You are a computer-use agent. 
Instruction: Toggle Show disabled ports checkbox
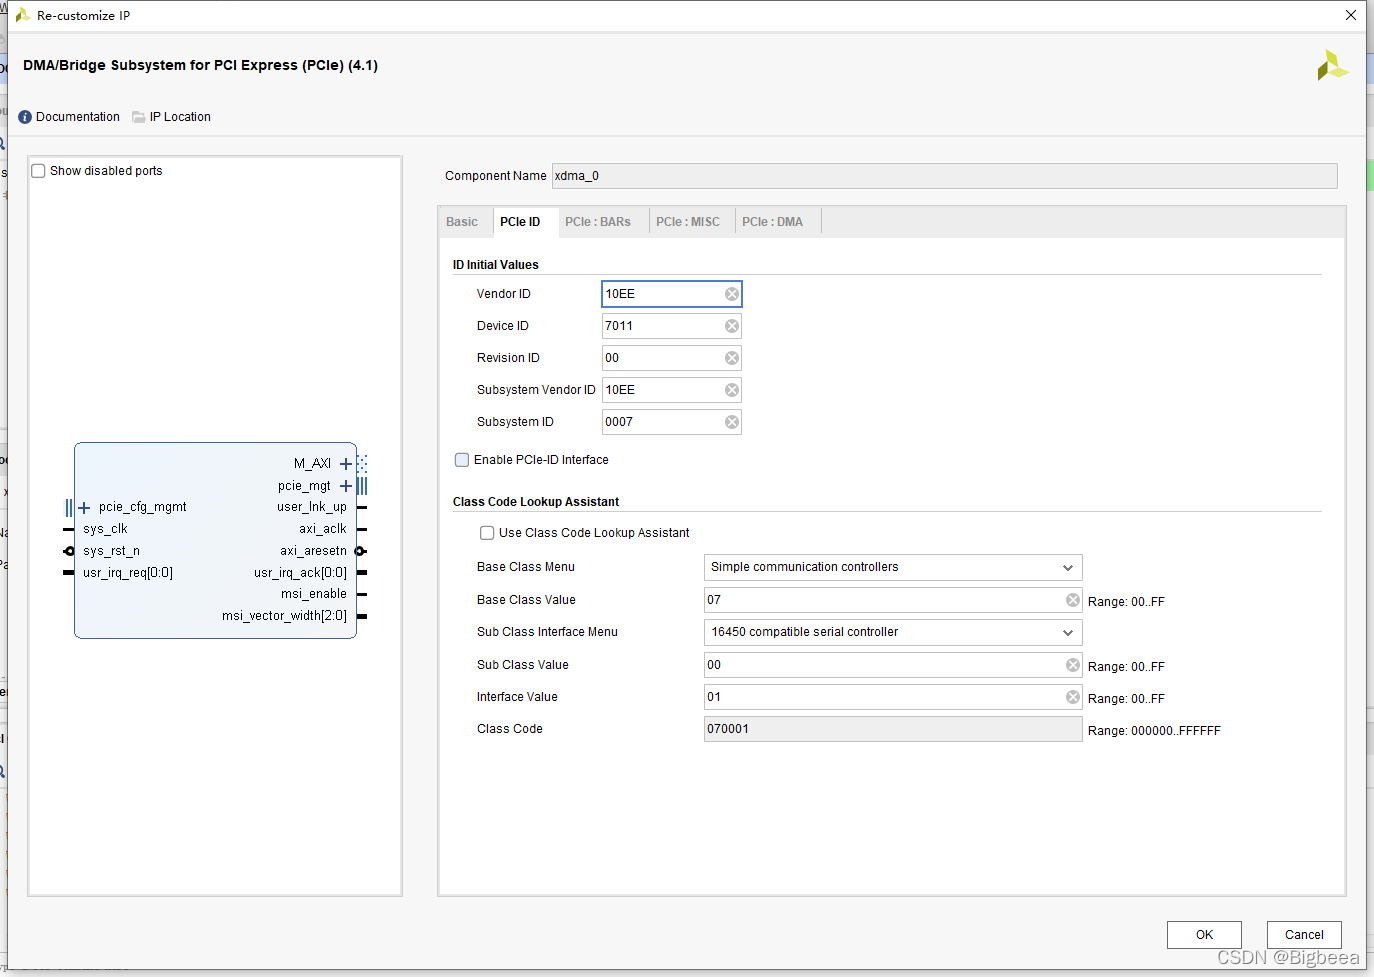click(x=38, y=171)
